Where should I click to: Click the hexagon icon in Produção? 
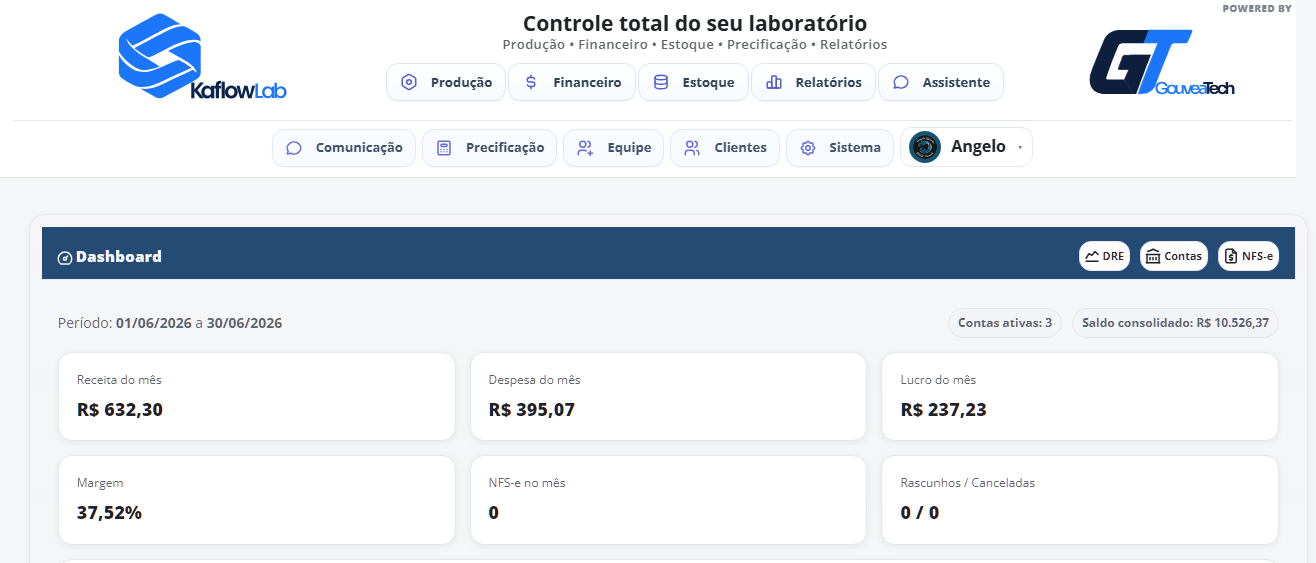[409, 82]
